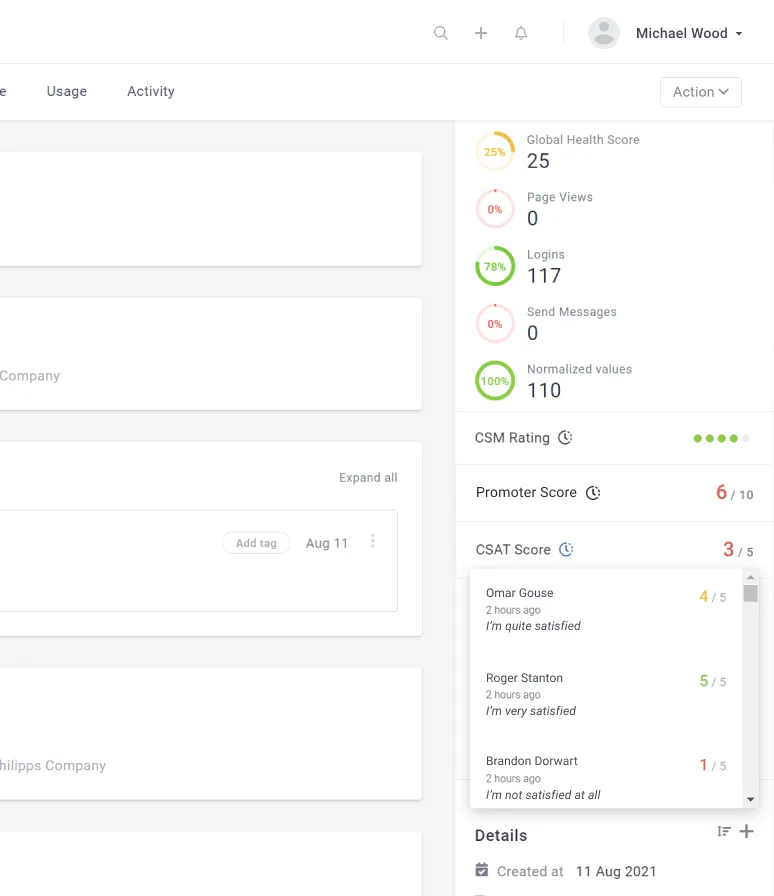Open the Action dropdown button
Image resolution: width=774 pixels, height=896 pixels.
point(701,92)
